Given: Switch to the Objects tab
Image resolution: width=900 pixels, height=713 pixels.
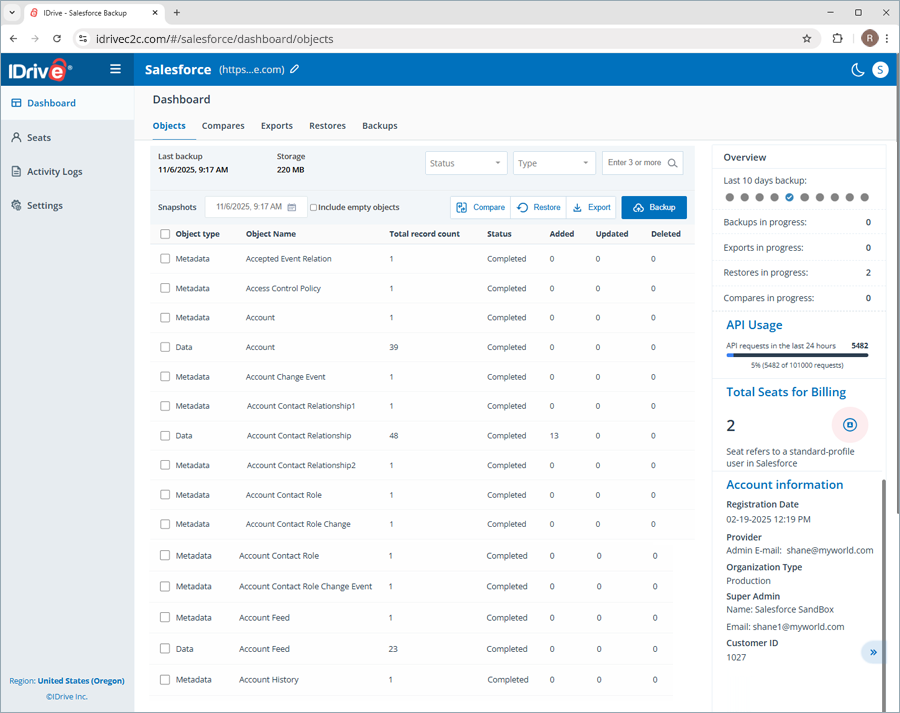Looking at the screenshot, I should point(169,126).
